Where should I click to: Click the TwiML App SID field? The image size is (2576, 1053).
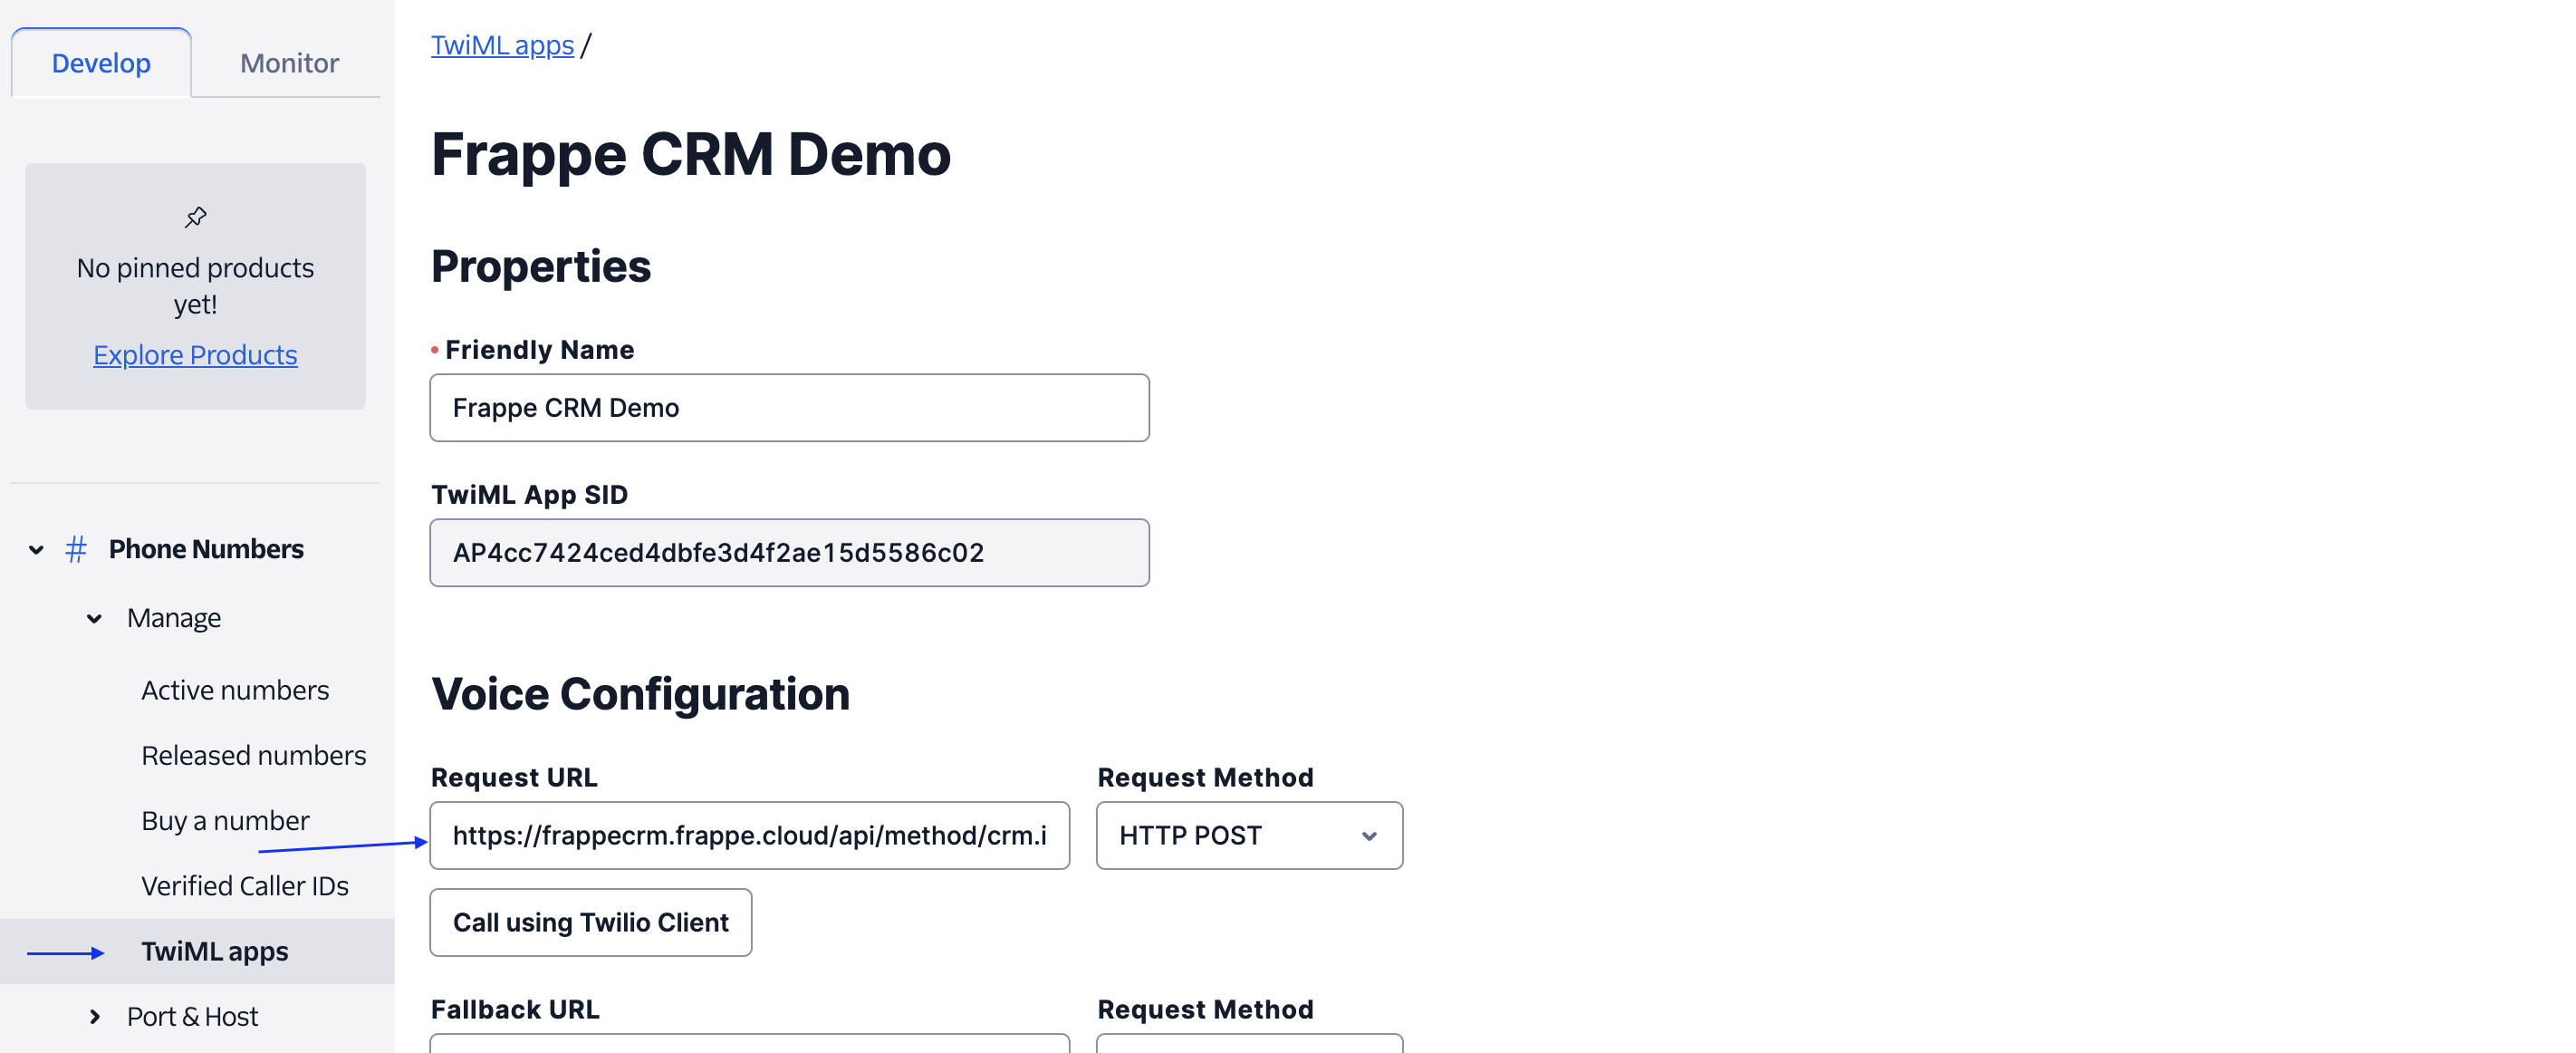point(789,553)
